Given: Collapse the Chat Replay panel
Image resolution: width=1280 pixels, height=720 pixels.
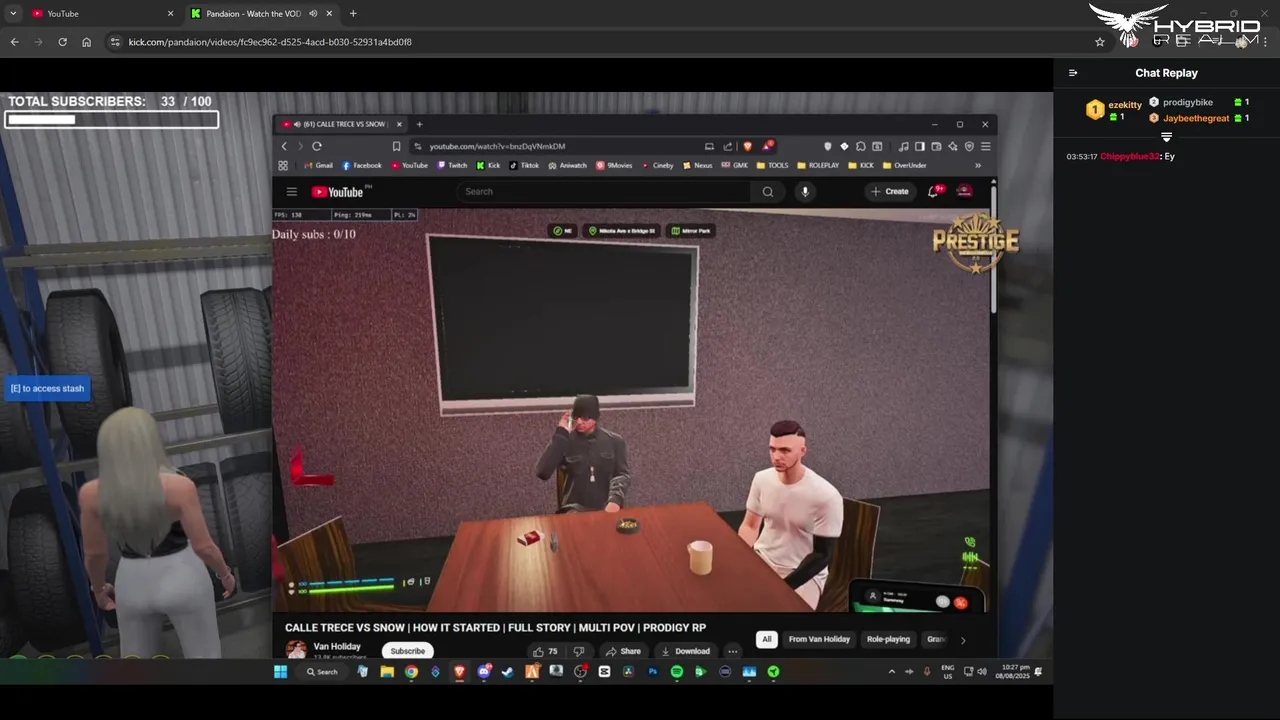Looking at the screenshot, I should [1073, 73].
